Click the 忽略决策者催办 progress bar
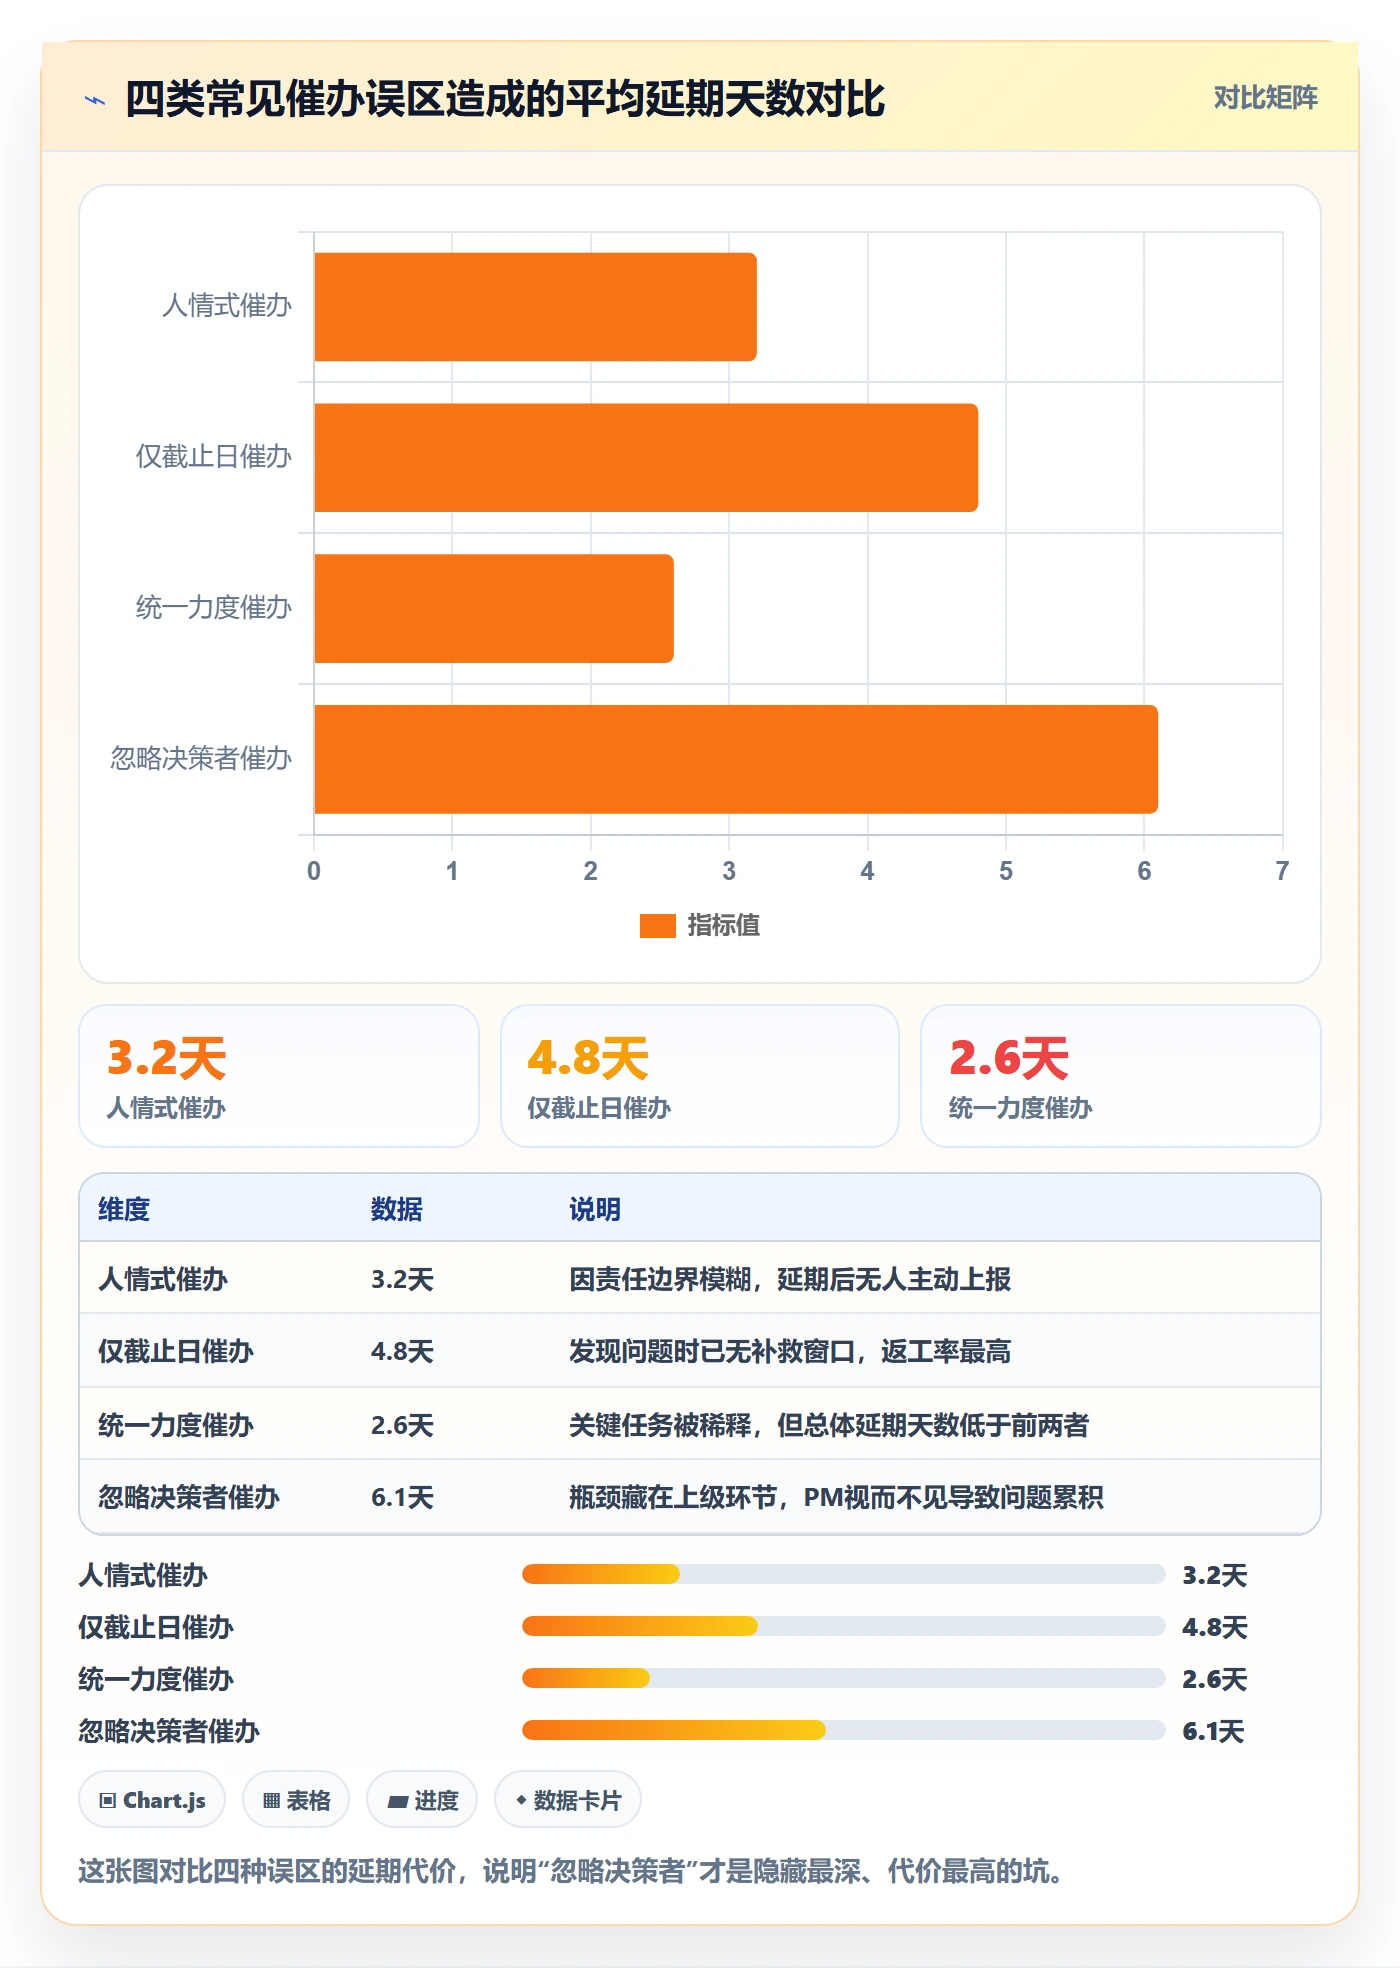The image size is (1400, 1968). [844, 1730]
